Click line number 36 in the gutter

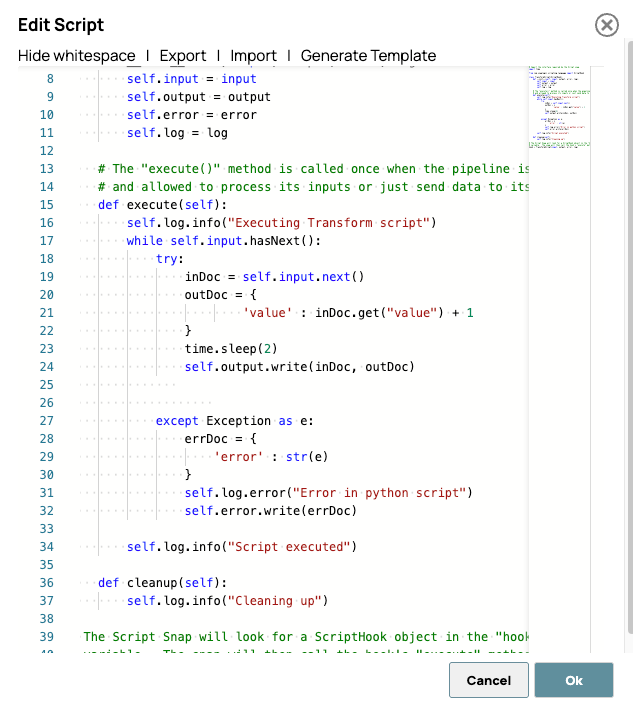[46, 583]
